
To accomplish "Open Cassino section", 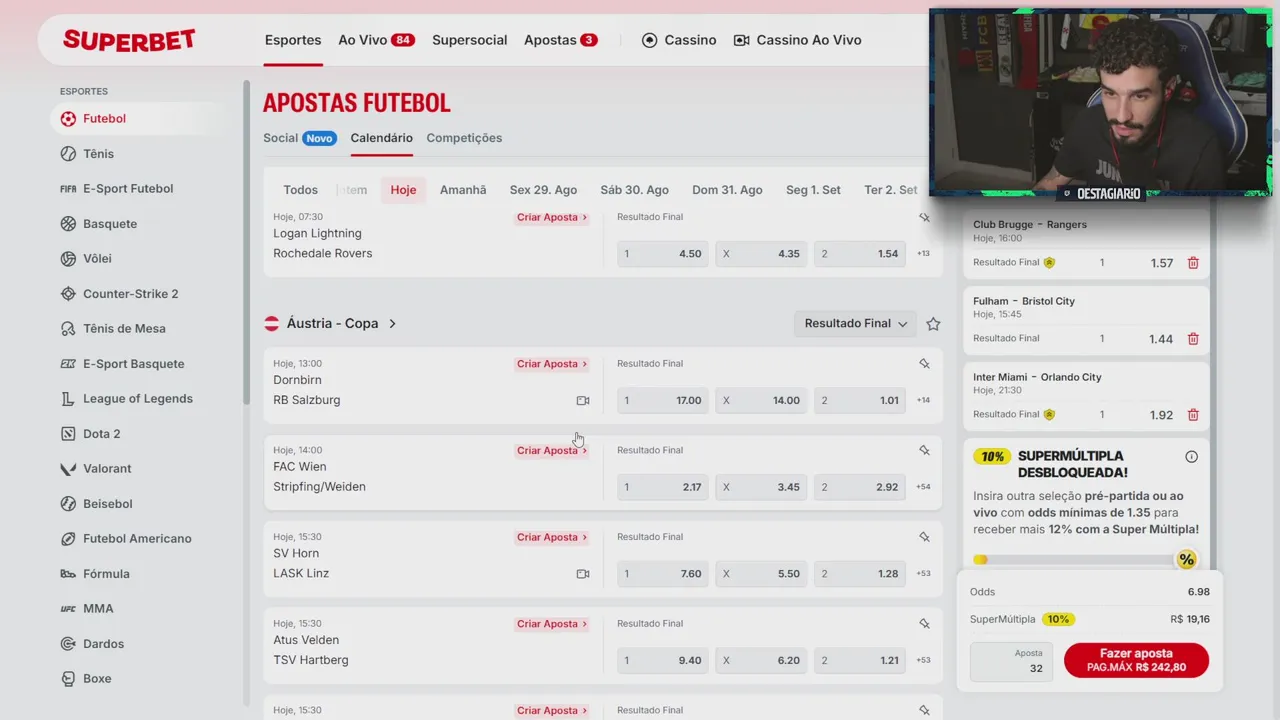I will [679, 40].
